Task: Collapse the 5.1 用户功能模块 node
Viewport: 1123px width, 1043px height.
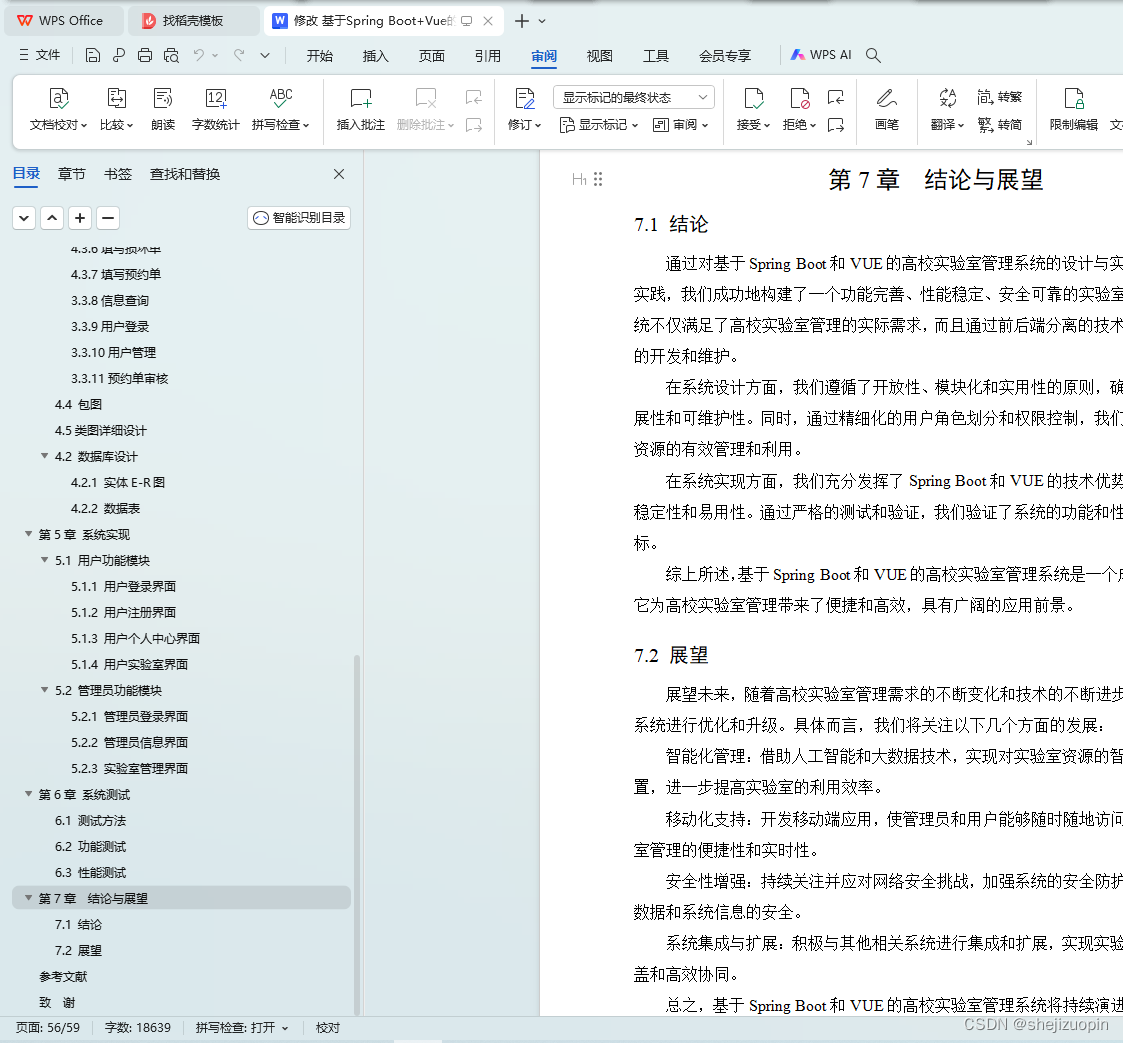Action: coord(44,559)
